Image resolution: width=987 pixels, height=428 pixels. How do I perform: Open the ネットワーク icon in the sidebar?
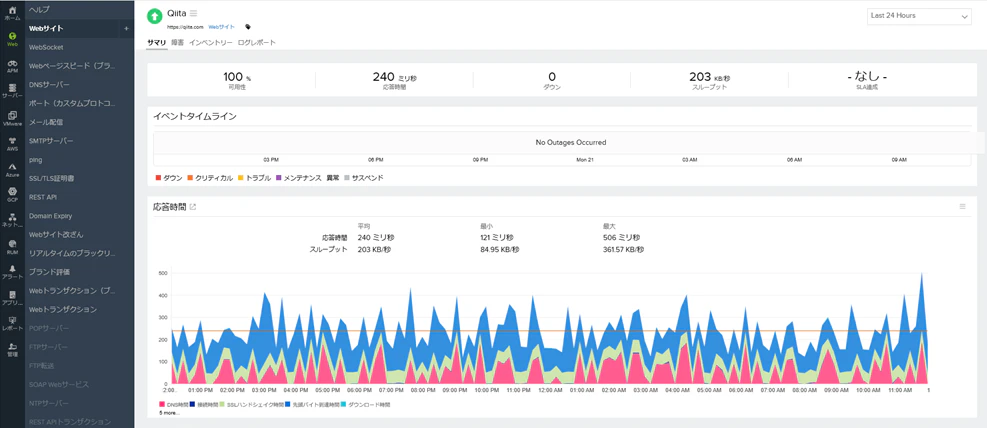click(x=13, y=218)
